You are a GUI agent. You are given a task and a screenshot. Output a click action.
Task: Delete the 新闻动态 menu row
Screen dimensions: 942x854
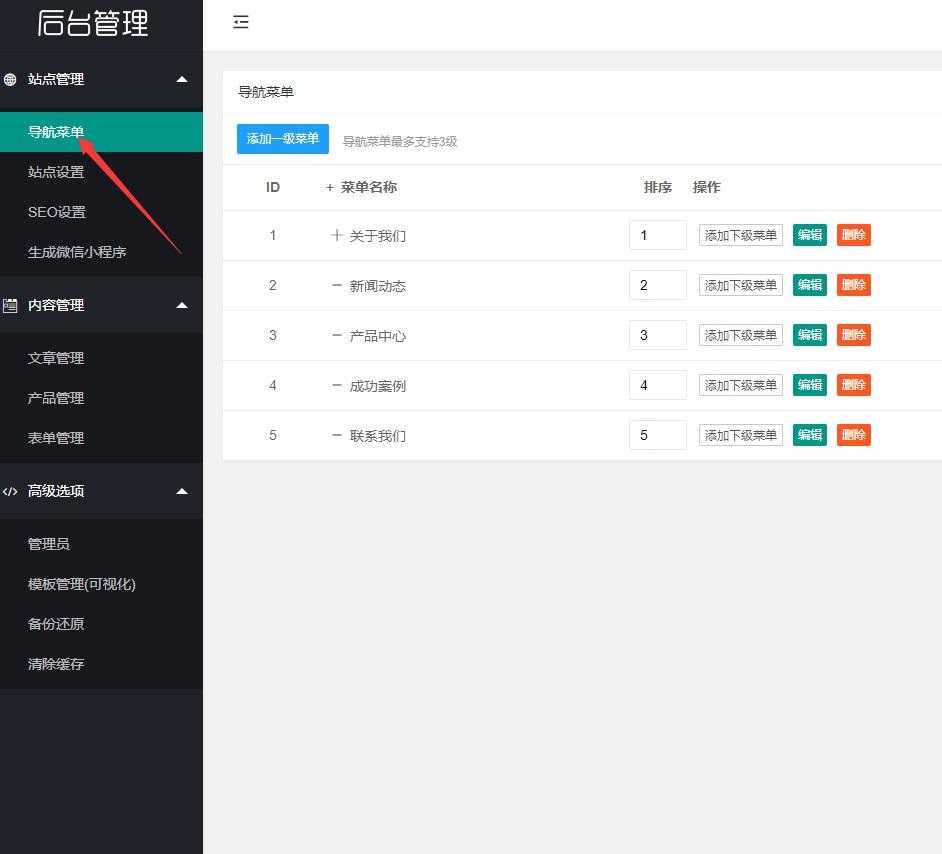(x=854, y=285)
